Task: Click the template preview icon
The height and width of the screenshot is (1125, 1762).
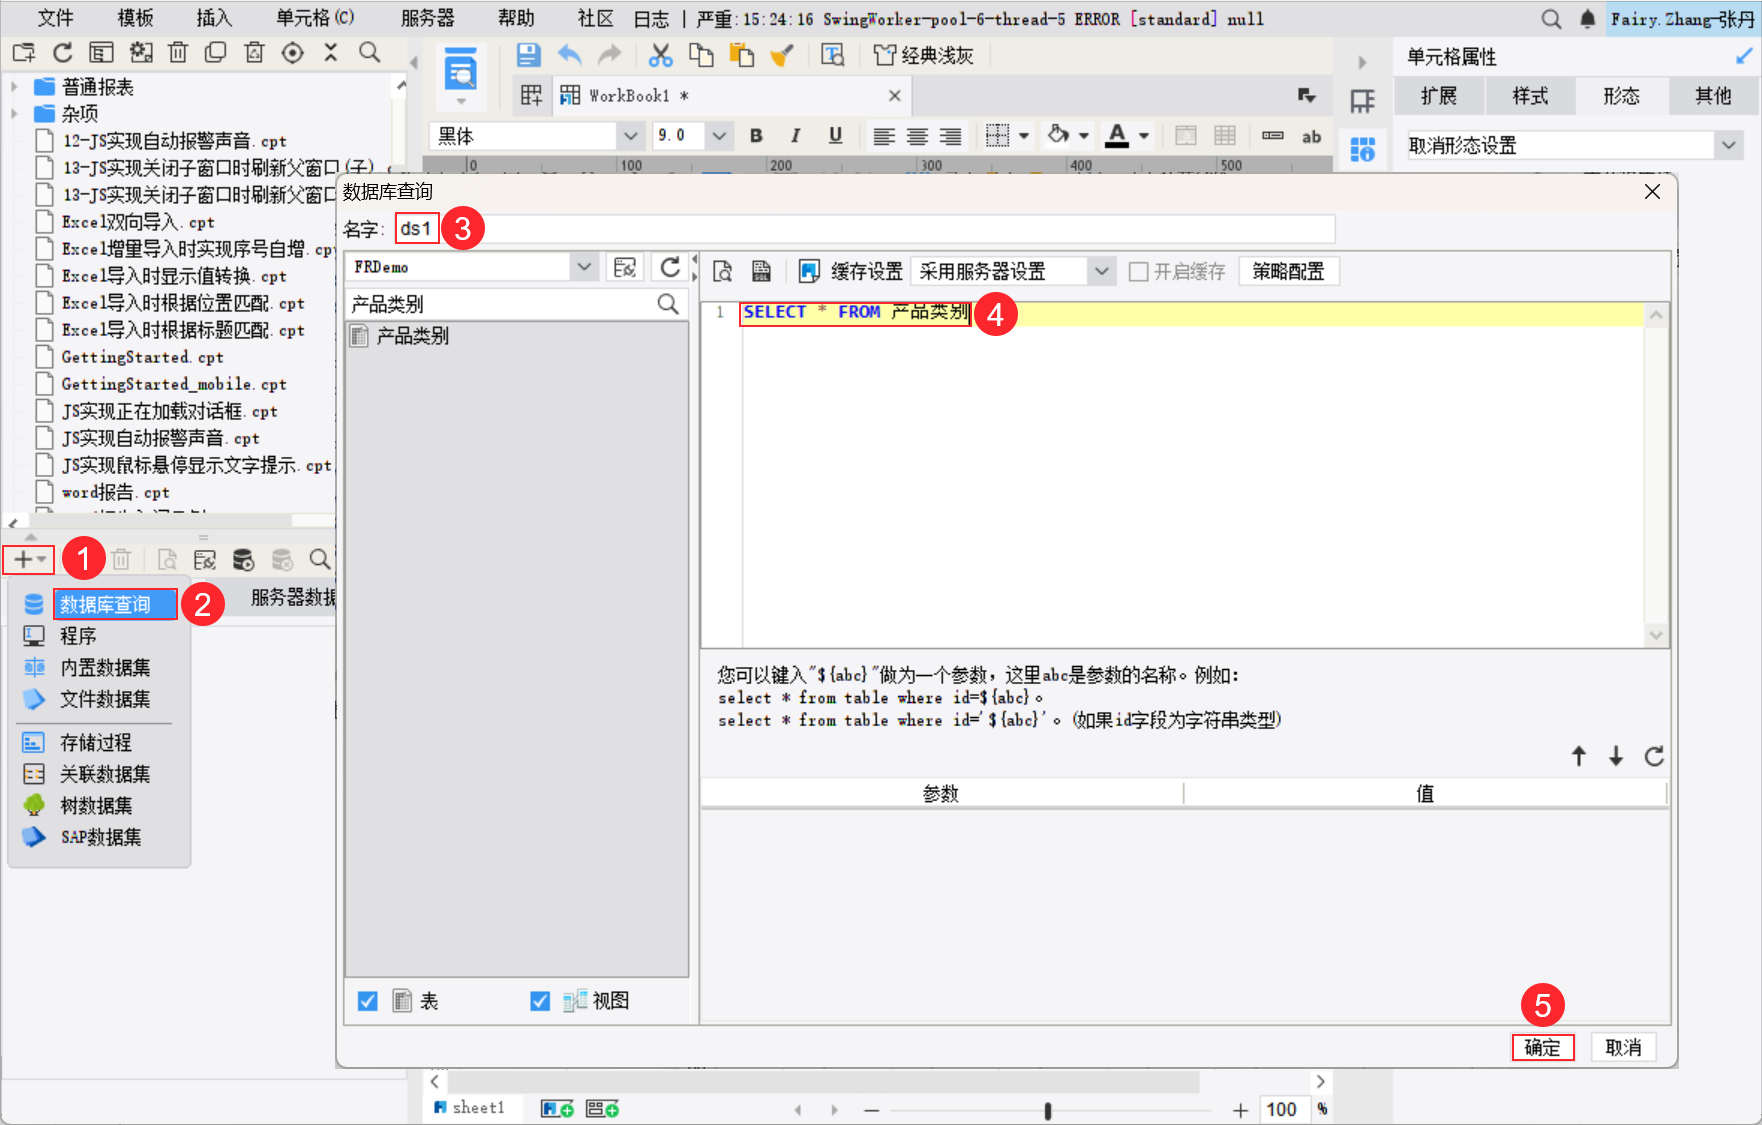Action: (x=460, y=70)
